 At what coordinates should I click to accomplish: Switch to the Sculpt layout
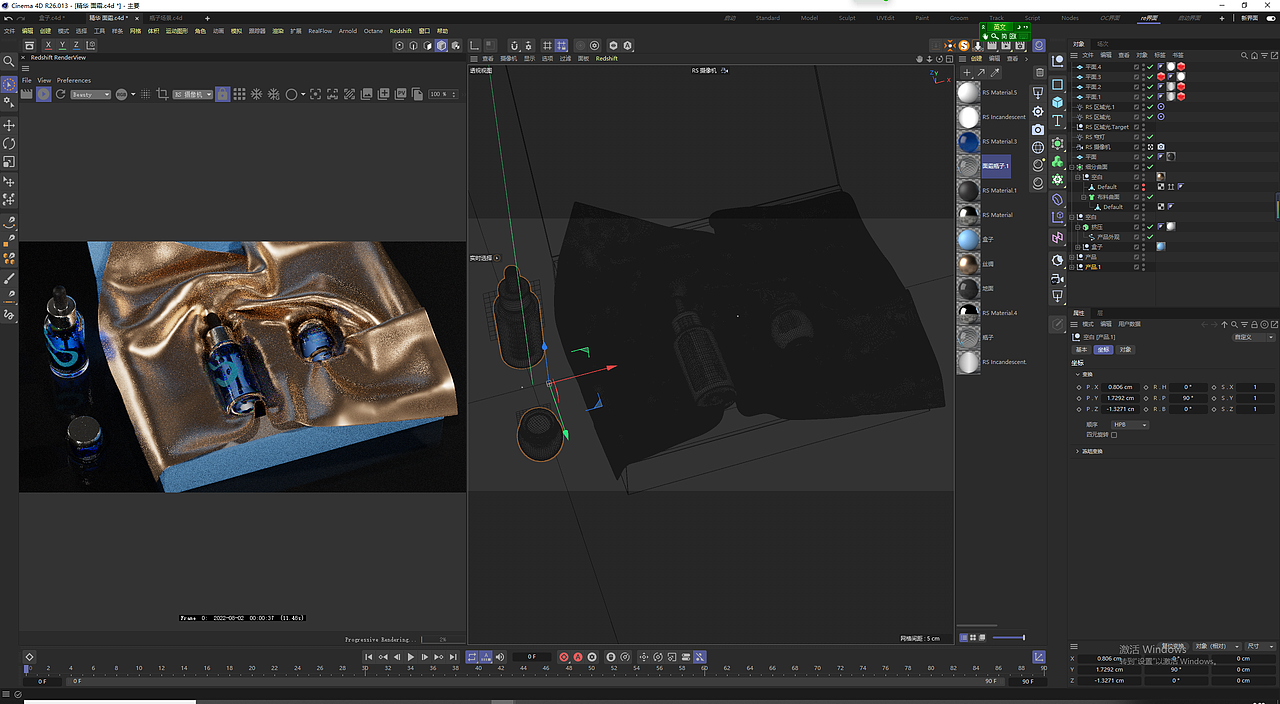[847, 18]
